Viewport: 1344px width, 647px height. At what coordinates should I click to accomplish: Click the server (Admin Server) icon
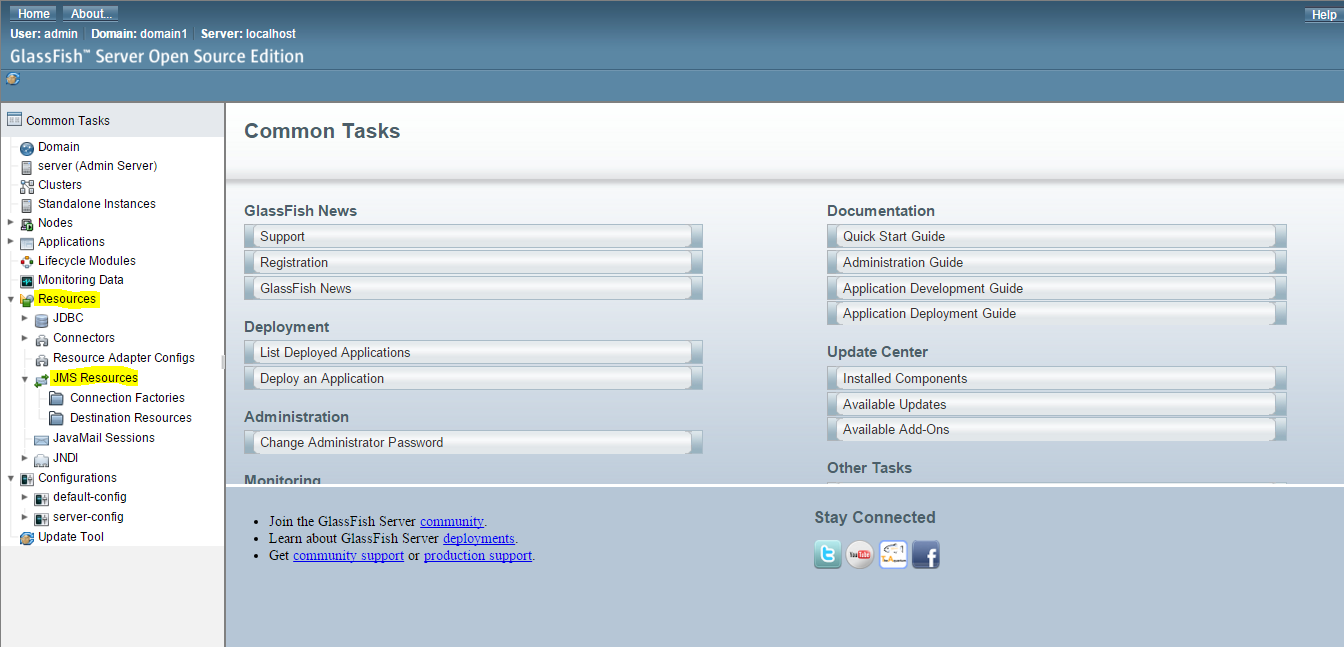coord(27,167)
